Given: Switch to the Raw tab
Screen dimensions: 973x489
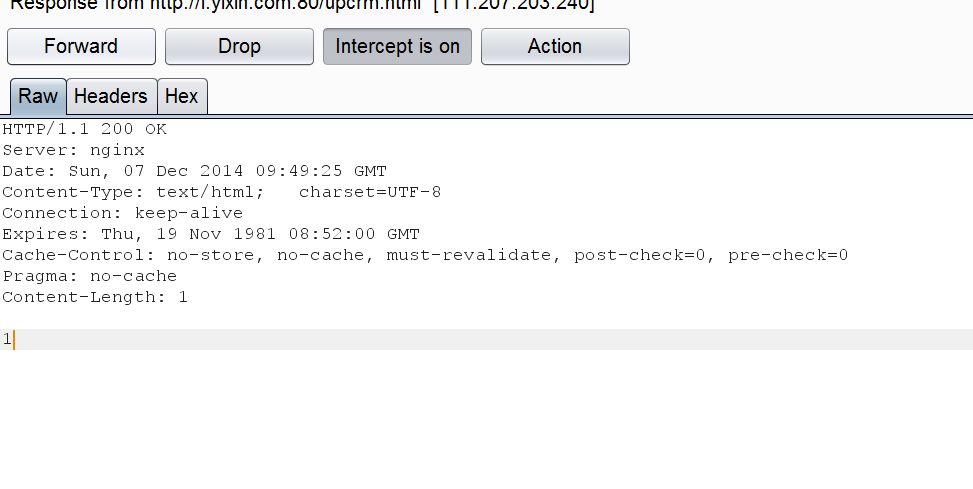Looking at the screenshot, I should pos(38,97).
